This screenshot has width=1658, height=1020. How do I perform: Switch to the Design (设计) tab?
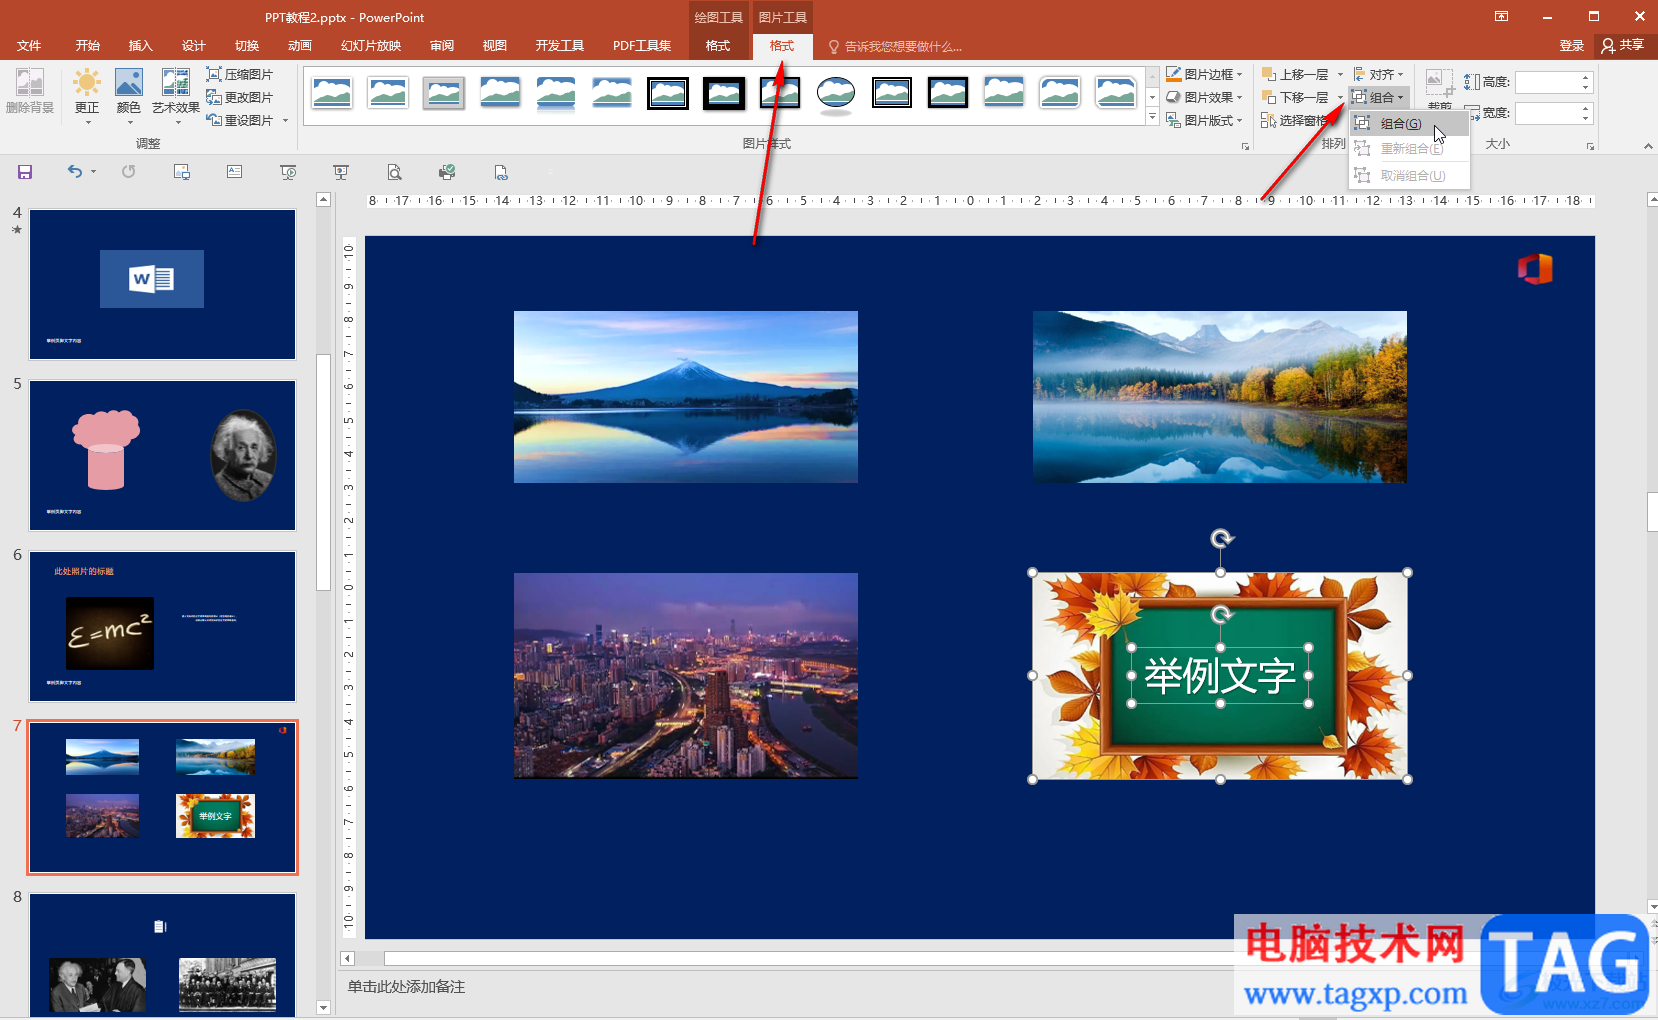[x=193, y=46]
